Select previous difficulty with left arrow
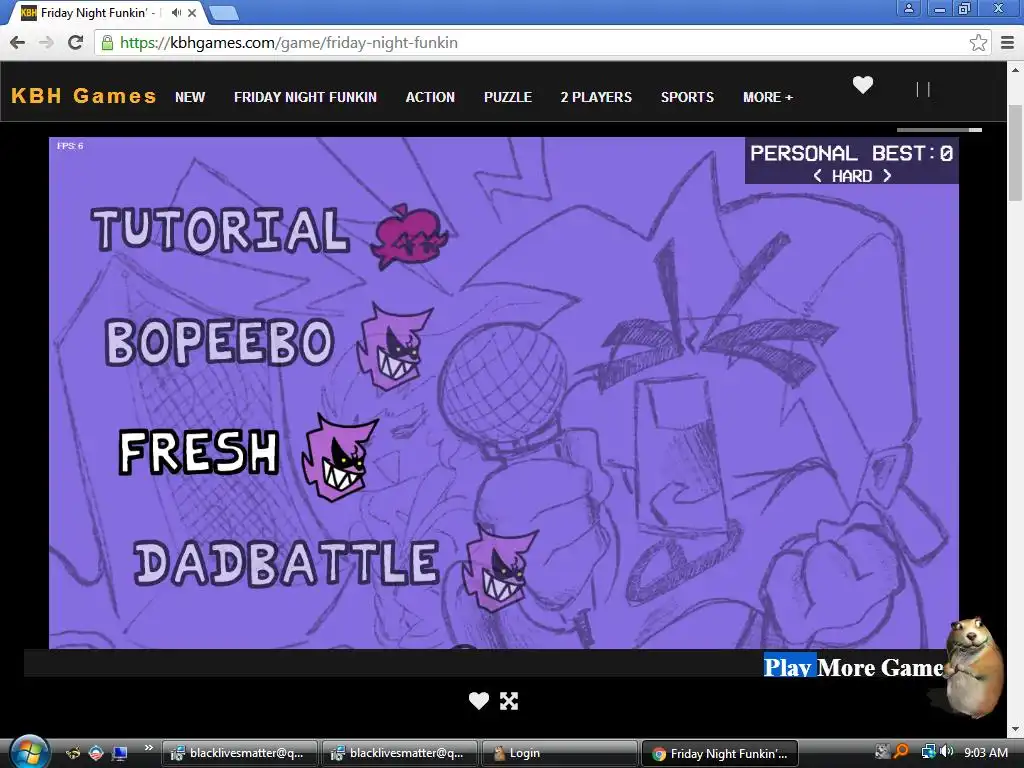The image size is (1024, 768). [x=818, y=176]
